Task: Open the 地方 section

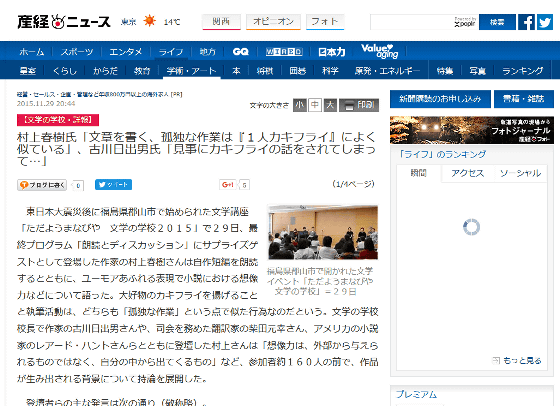Action: click(208, 52)
